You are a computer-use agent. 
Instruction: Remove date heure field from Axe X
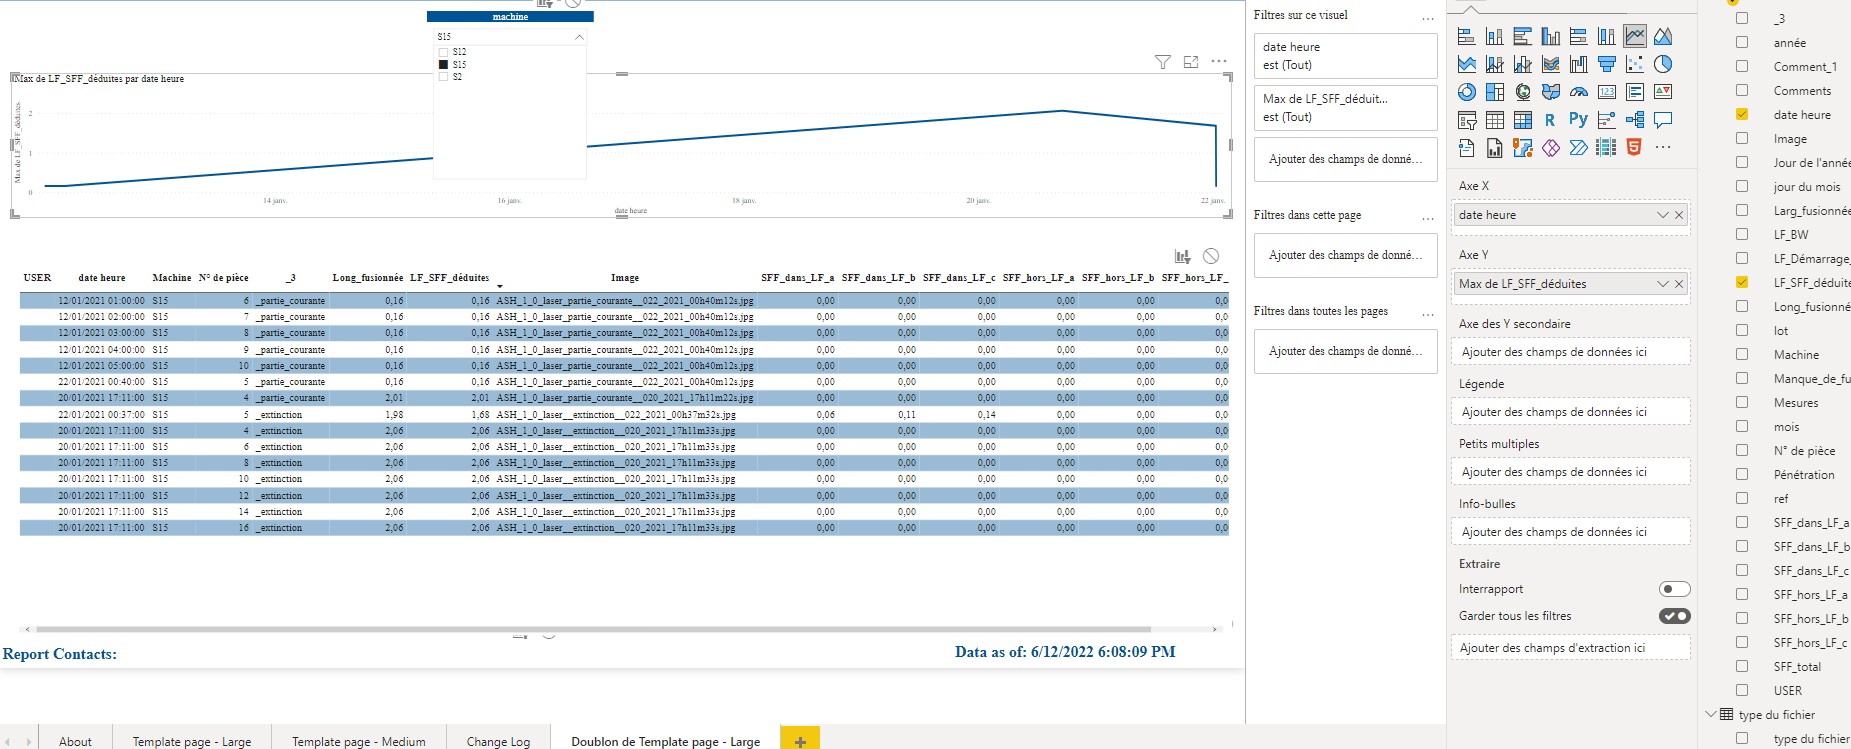click(1679, 215)
